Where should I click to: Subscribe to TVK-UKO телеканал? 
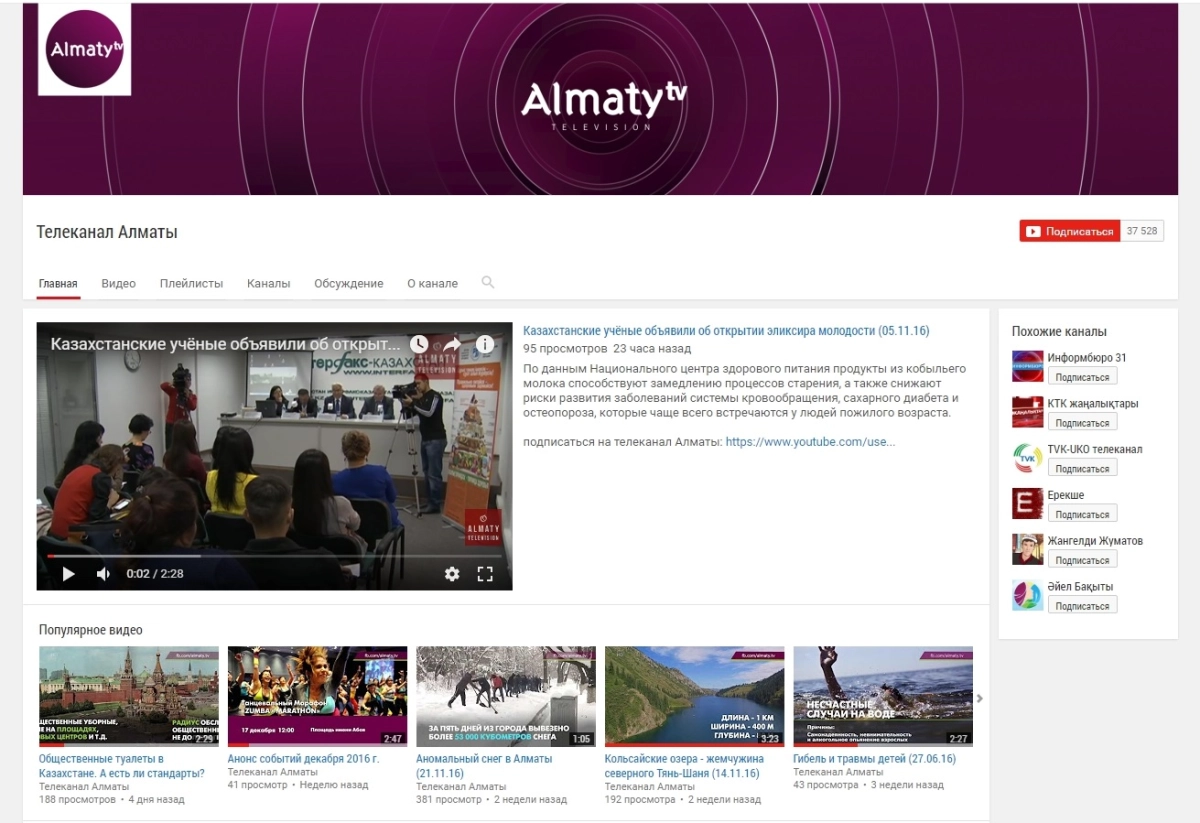point(1082,468)
